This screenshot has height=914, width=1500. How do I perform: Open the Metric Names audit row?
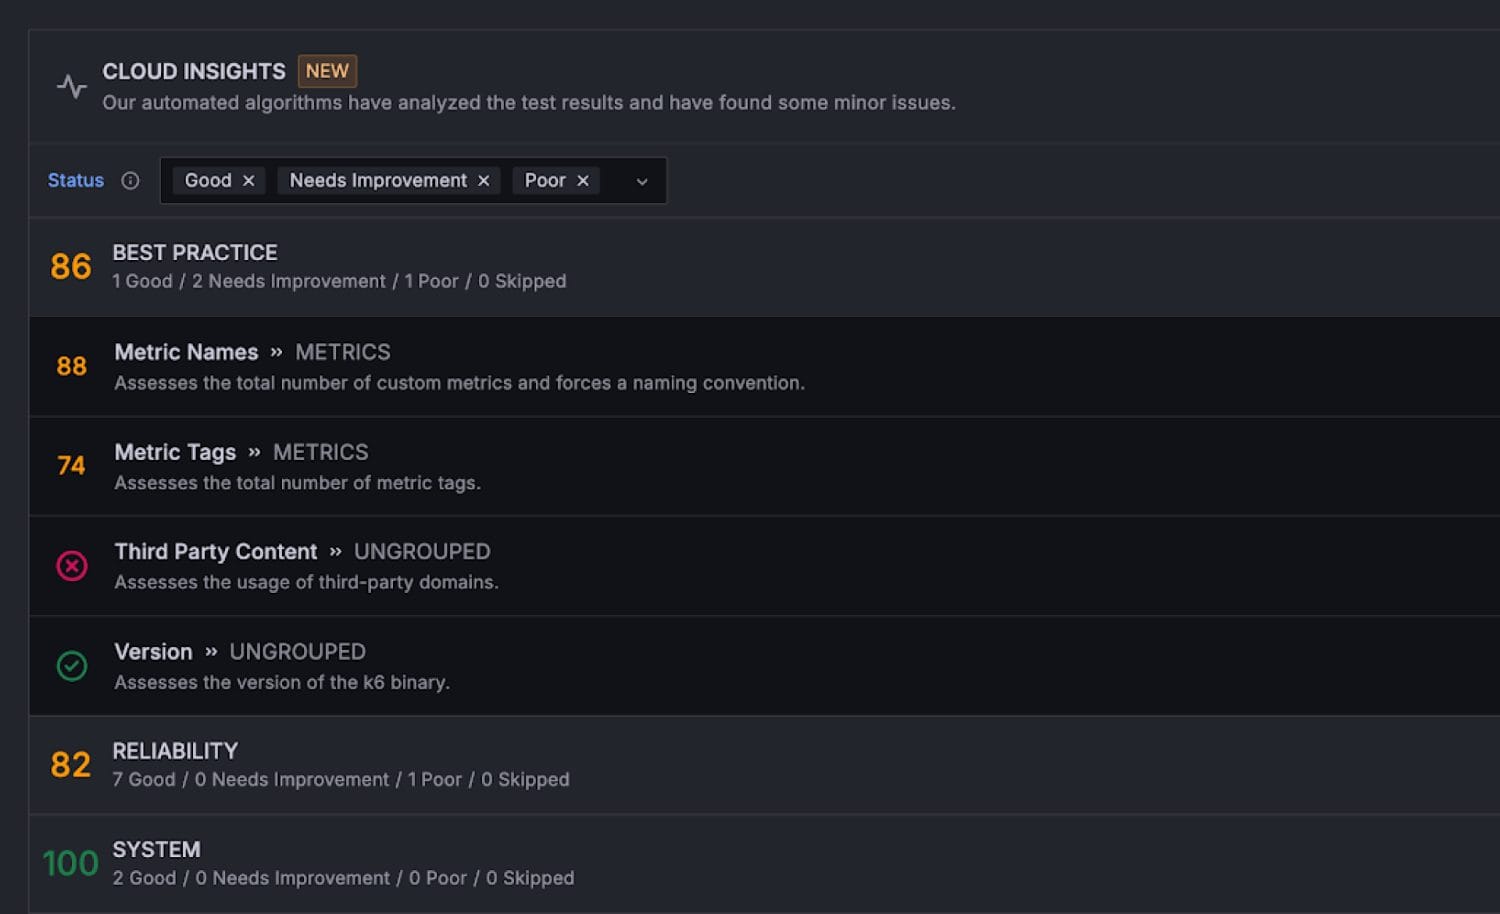click(x=764, y=367)
